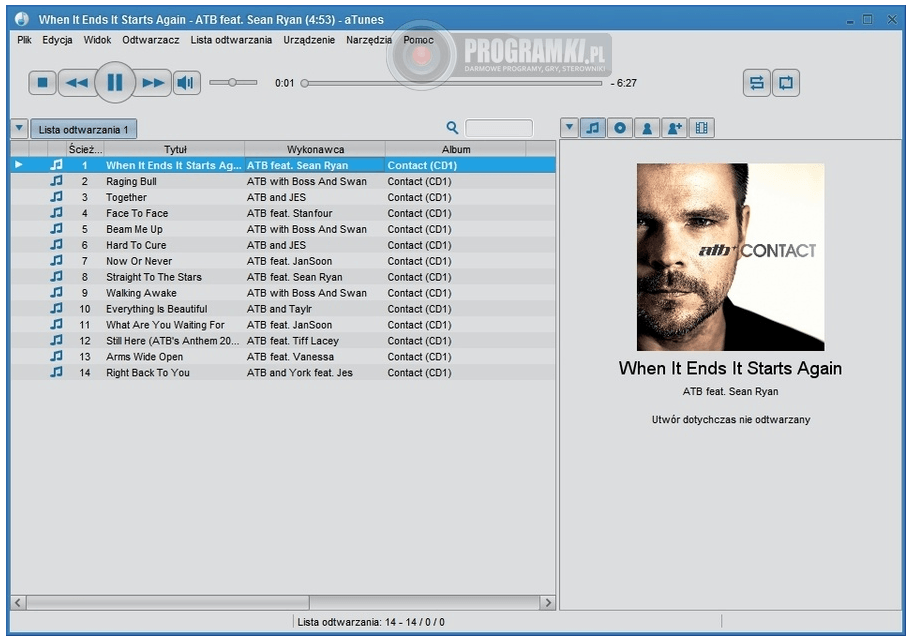Click the music note icon of Walking Awake

click(x=56, y=293)
